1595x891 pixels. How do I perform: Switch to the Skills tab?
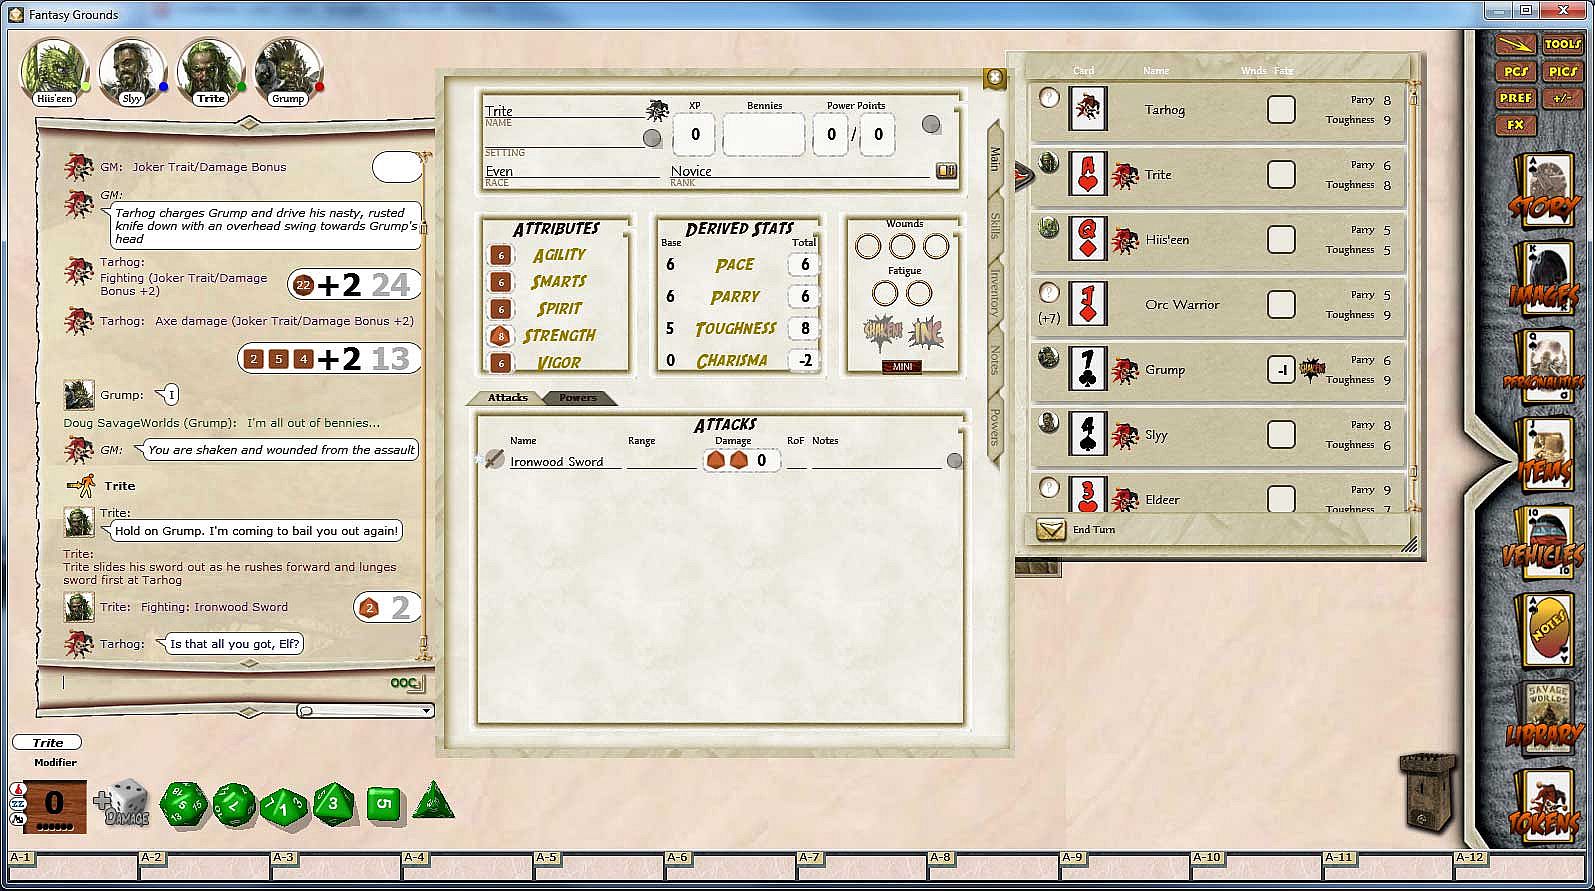[x=995, y=225]
